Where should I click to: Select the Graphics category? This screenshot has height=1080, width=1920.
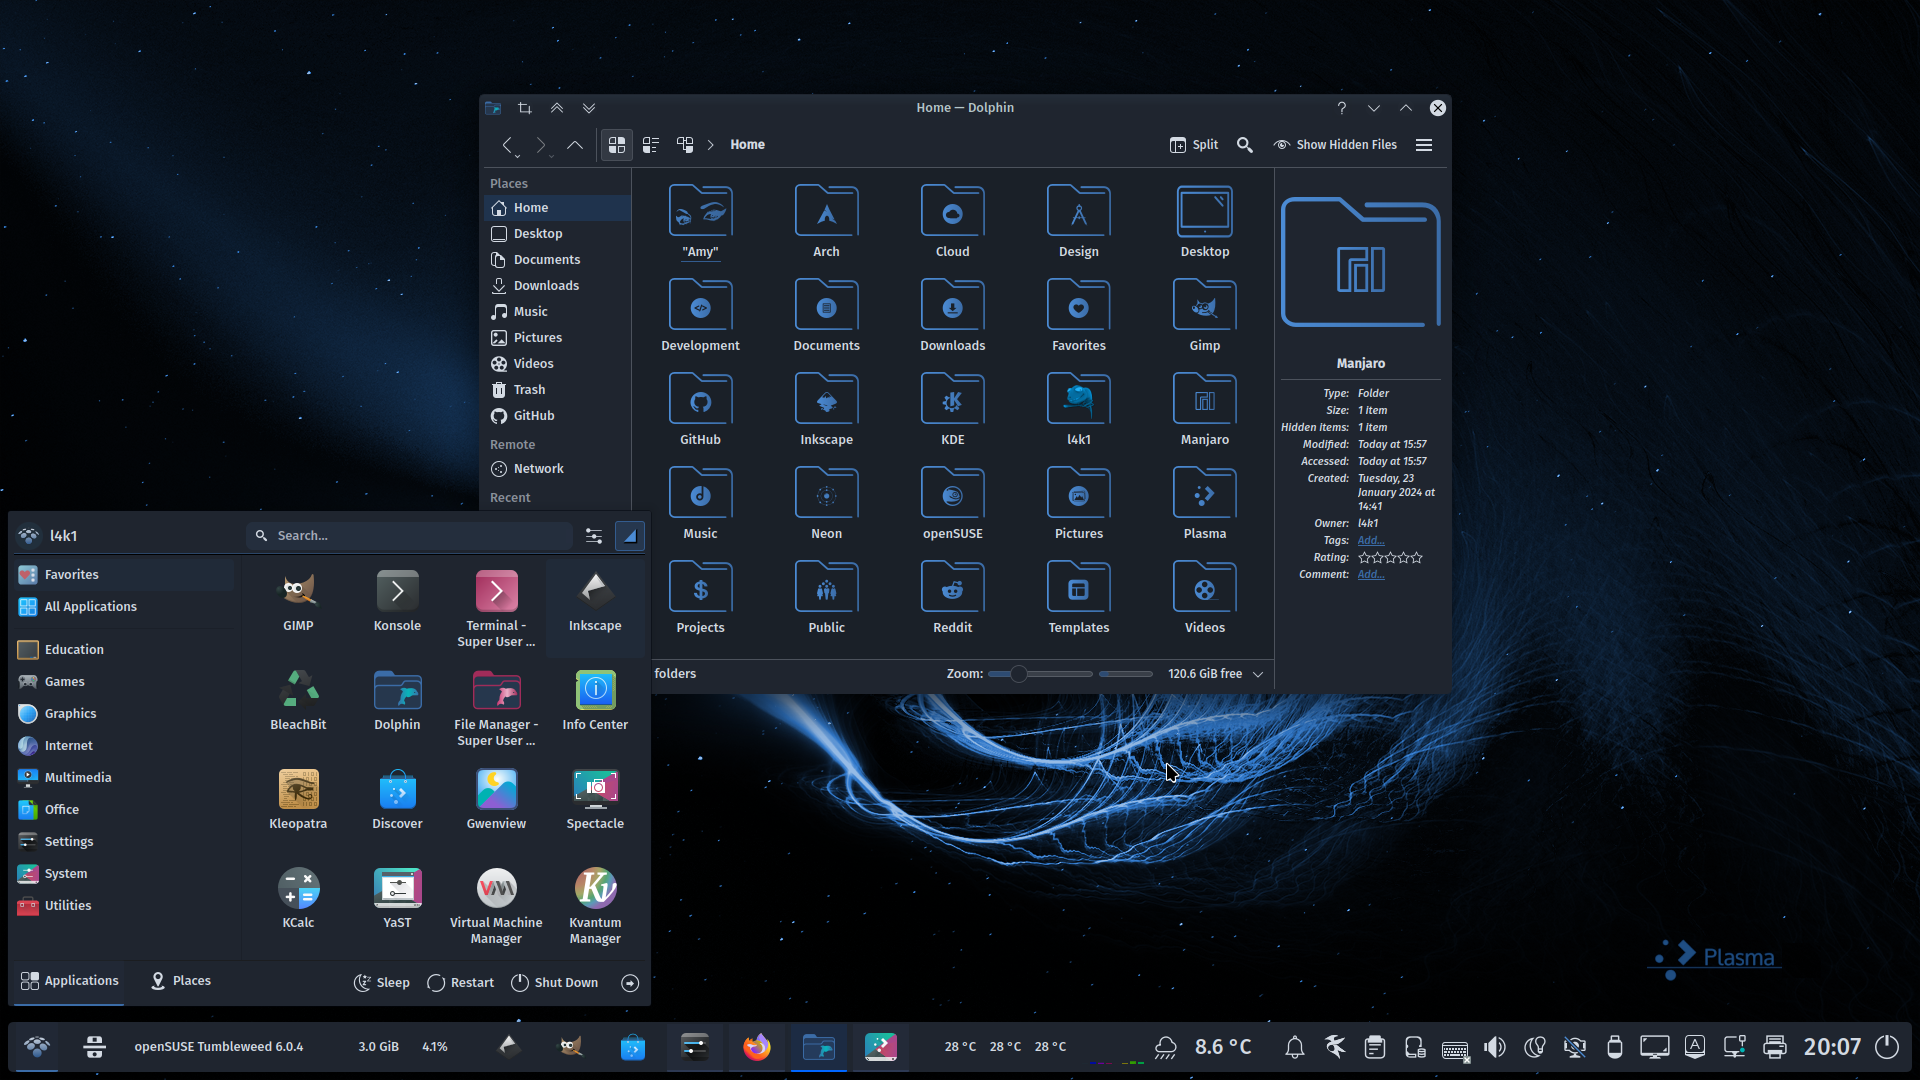point(125,714)
